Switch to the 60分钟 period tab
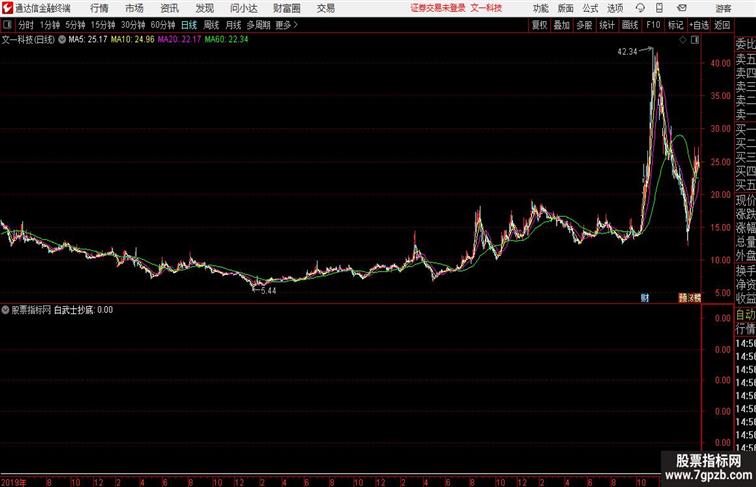Screen dimensions: 756x487 tap(163, 25)
